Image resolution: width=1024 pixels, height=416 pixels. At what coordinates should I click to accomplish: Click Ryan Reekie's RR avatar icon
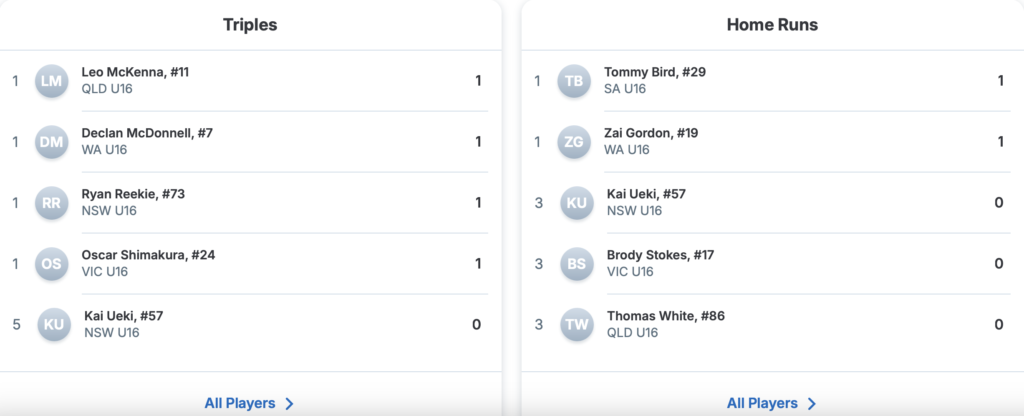(51, 203)
